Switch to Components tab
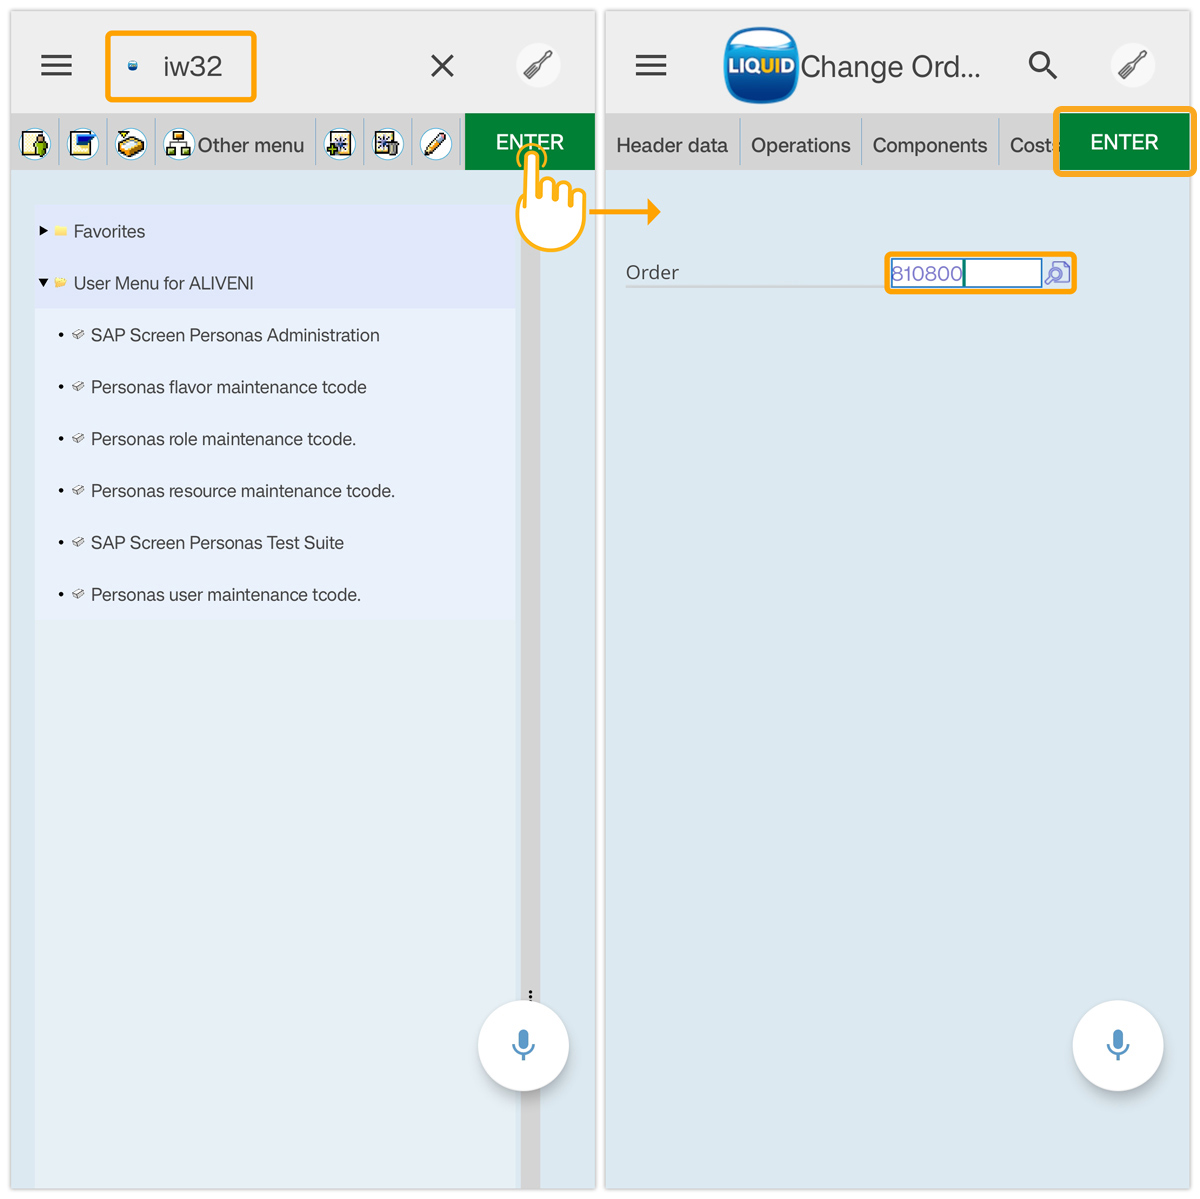 pyautogui.click(x=930, y=145)
